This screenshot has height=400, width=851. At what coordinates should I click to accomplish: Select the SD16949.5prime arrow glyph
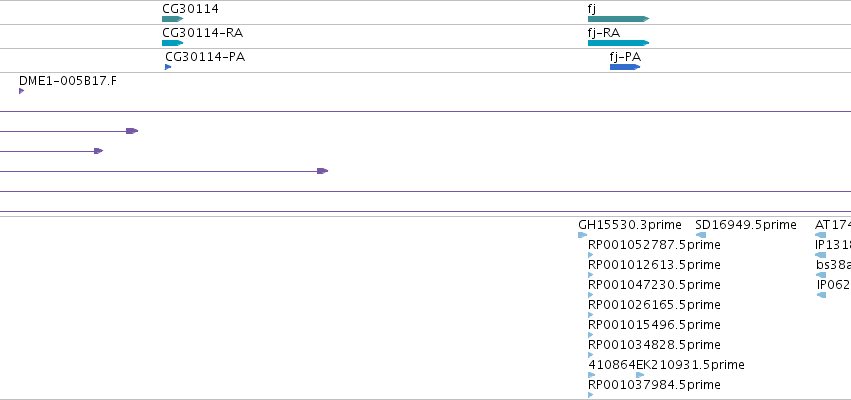click(x=701, y=235)
